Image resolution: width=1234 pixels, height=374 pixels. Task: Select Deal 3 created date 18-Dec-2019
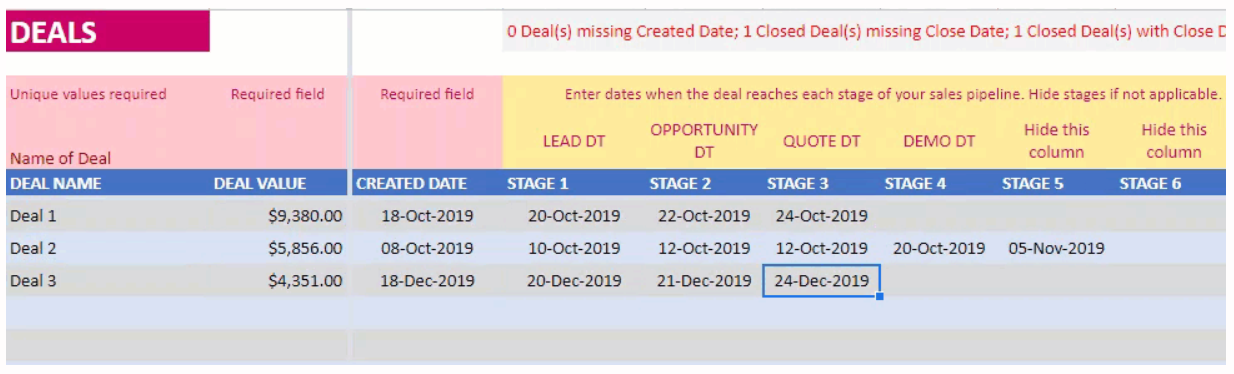tap(427, 281)
